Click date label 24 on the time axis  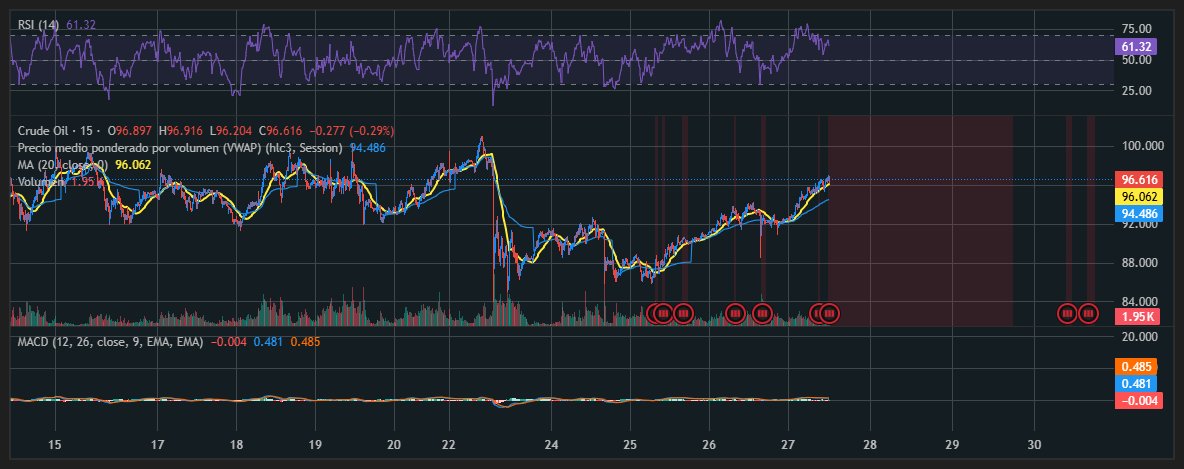(550, 444)
